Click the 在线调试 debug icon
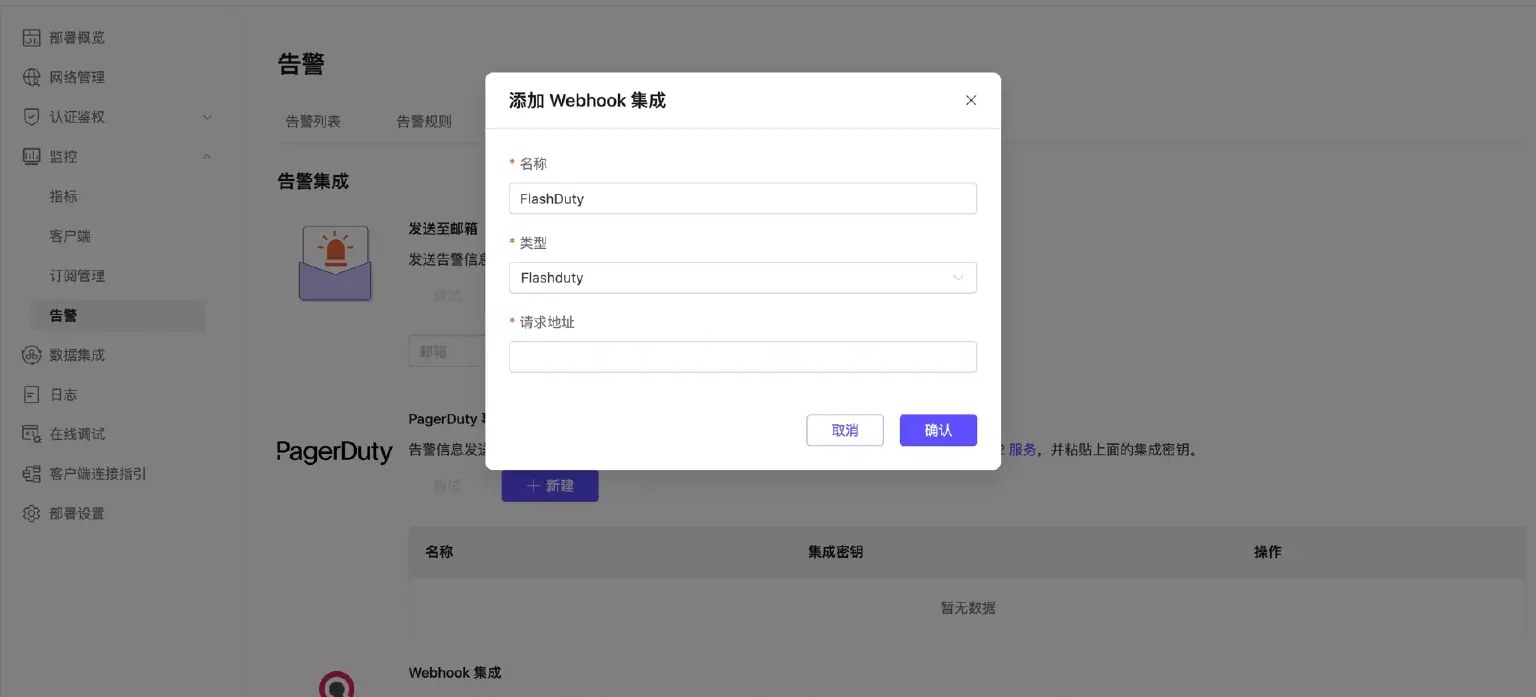1536x697 pixels. 32,434
